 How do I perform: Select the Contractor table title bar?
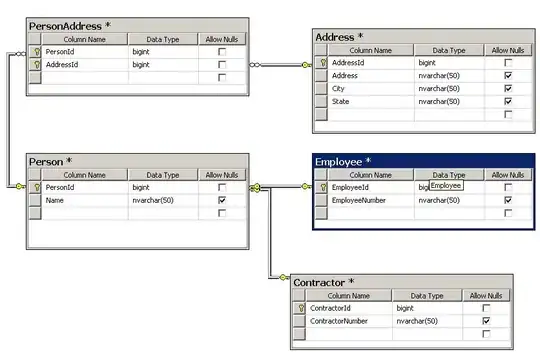[402, 282]
